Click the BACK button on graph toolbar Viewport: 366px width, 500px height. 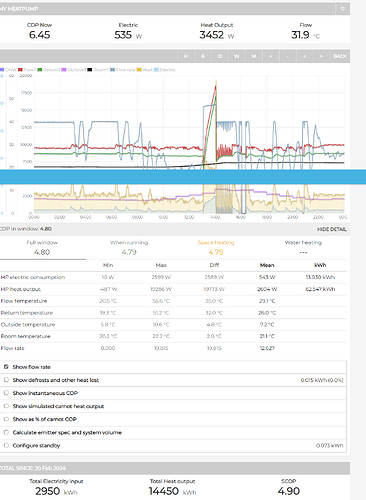(x=340, y=56)
